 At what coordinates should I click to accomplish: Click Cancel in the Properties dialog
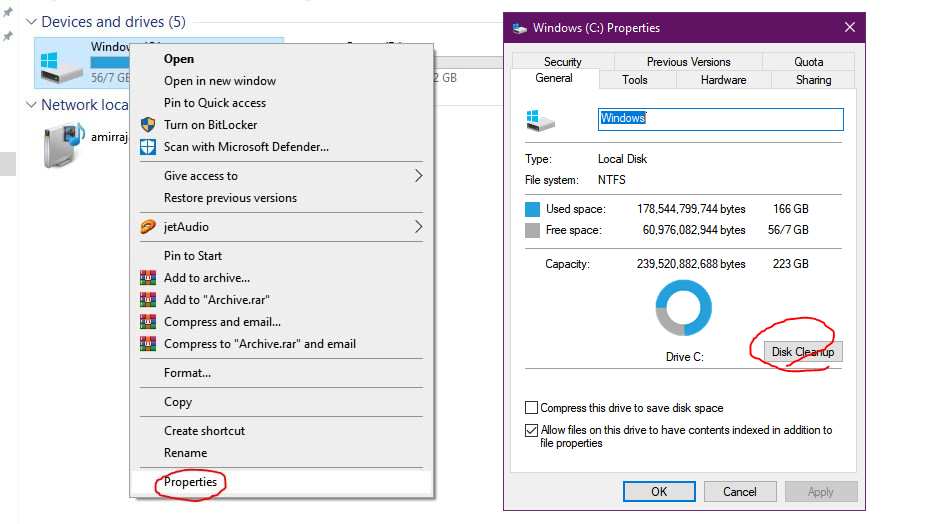coord(740,491)
